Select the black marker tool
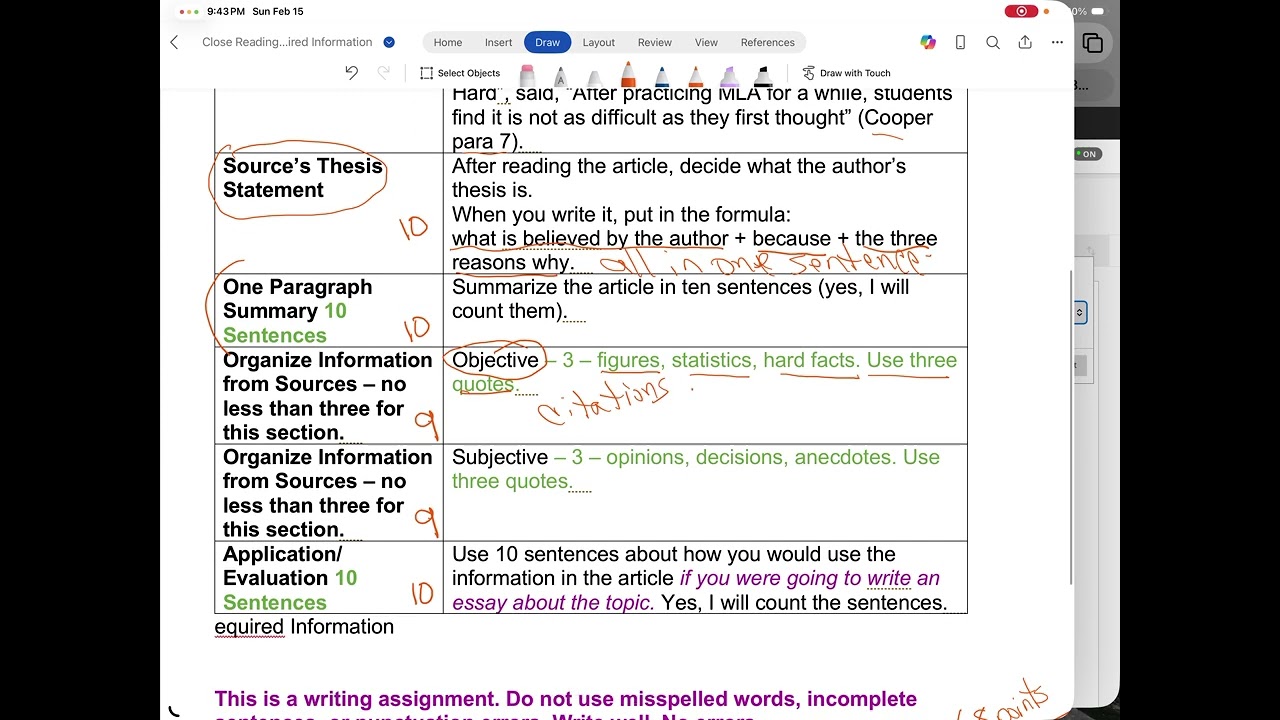 pos(763,76)
